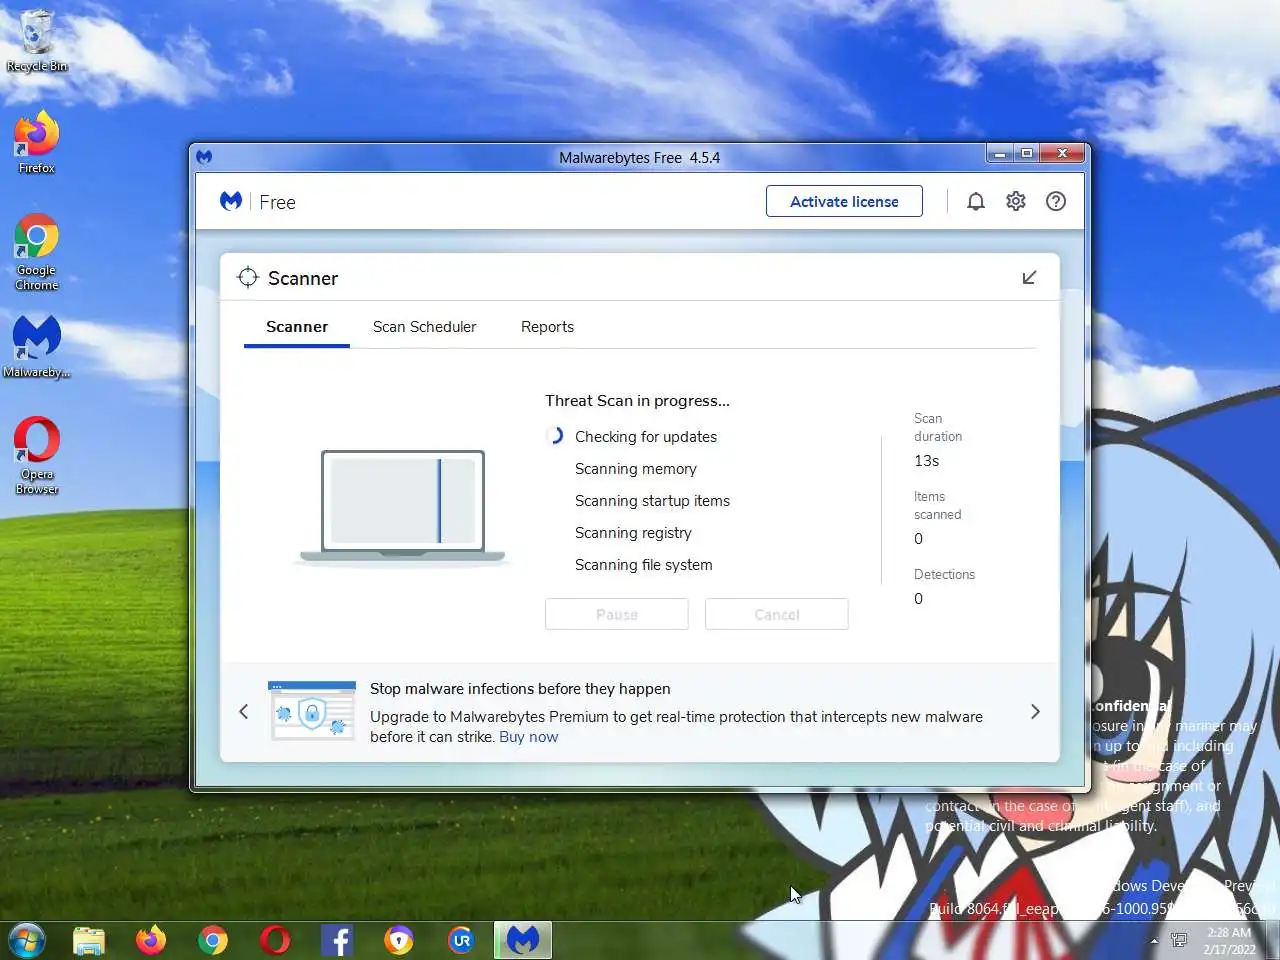
Task: Click the 'Scanning startup items' step
Action: click(x=652, y=501)
